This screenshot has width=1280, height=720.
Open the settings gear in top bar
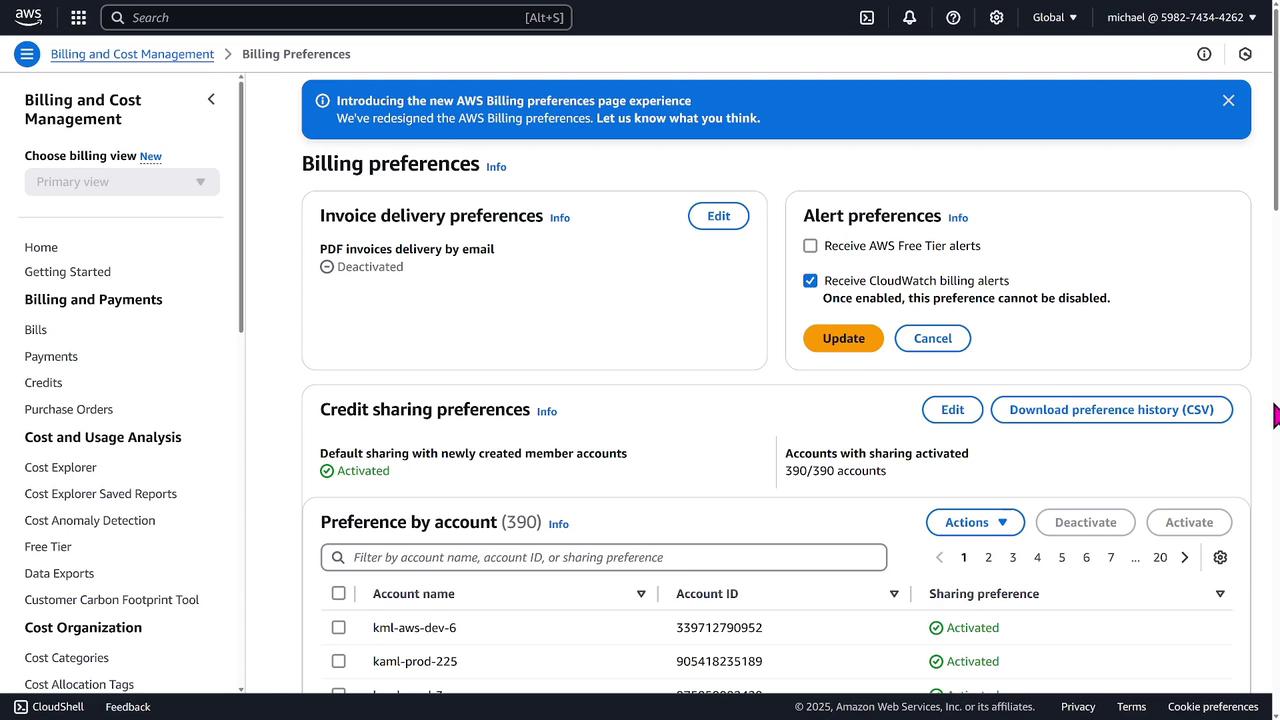(x=996, y=17)
